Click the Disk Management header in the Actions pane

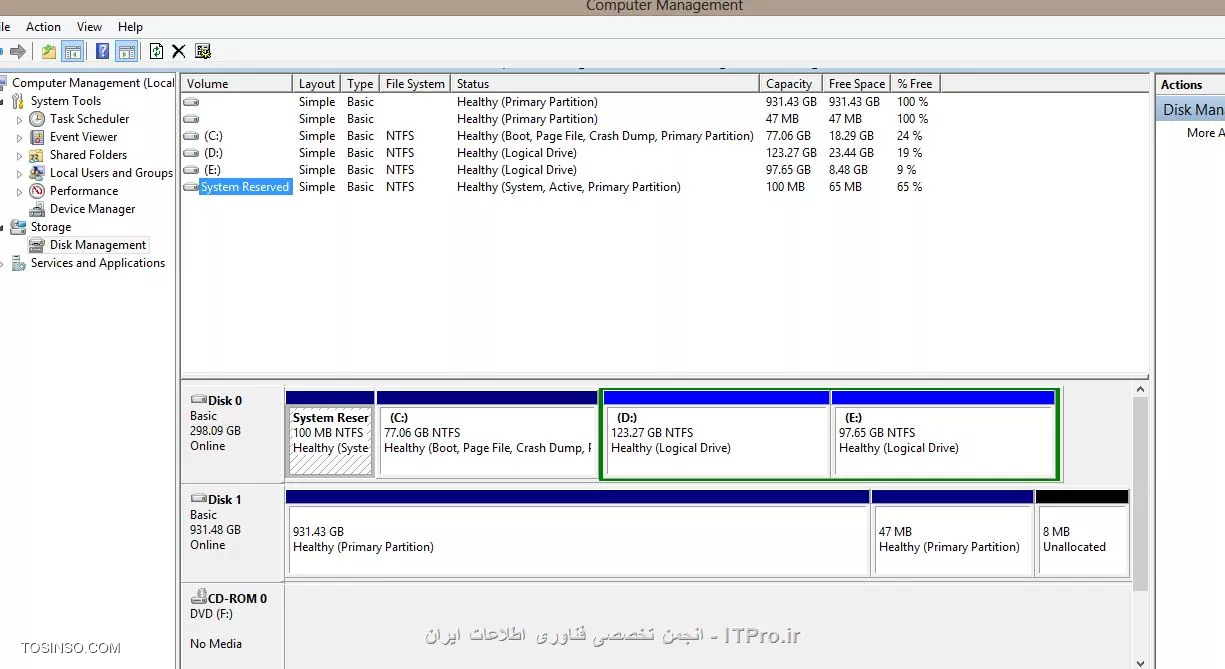(x=1191, y=110)
